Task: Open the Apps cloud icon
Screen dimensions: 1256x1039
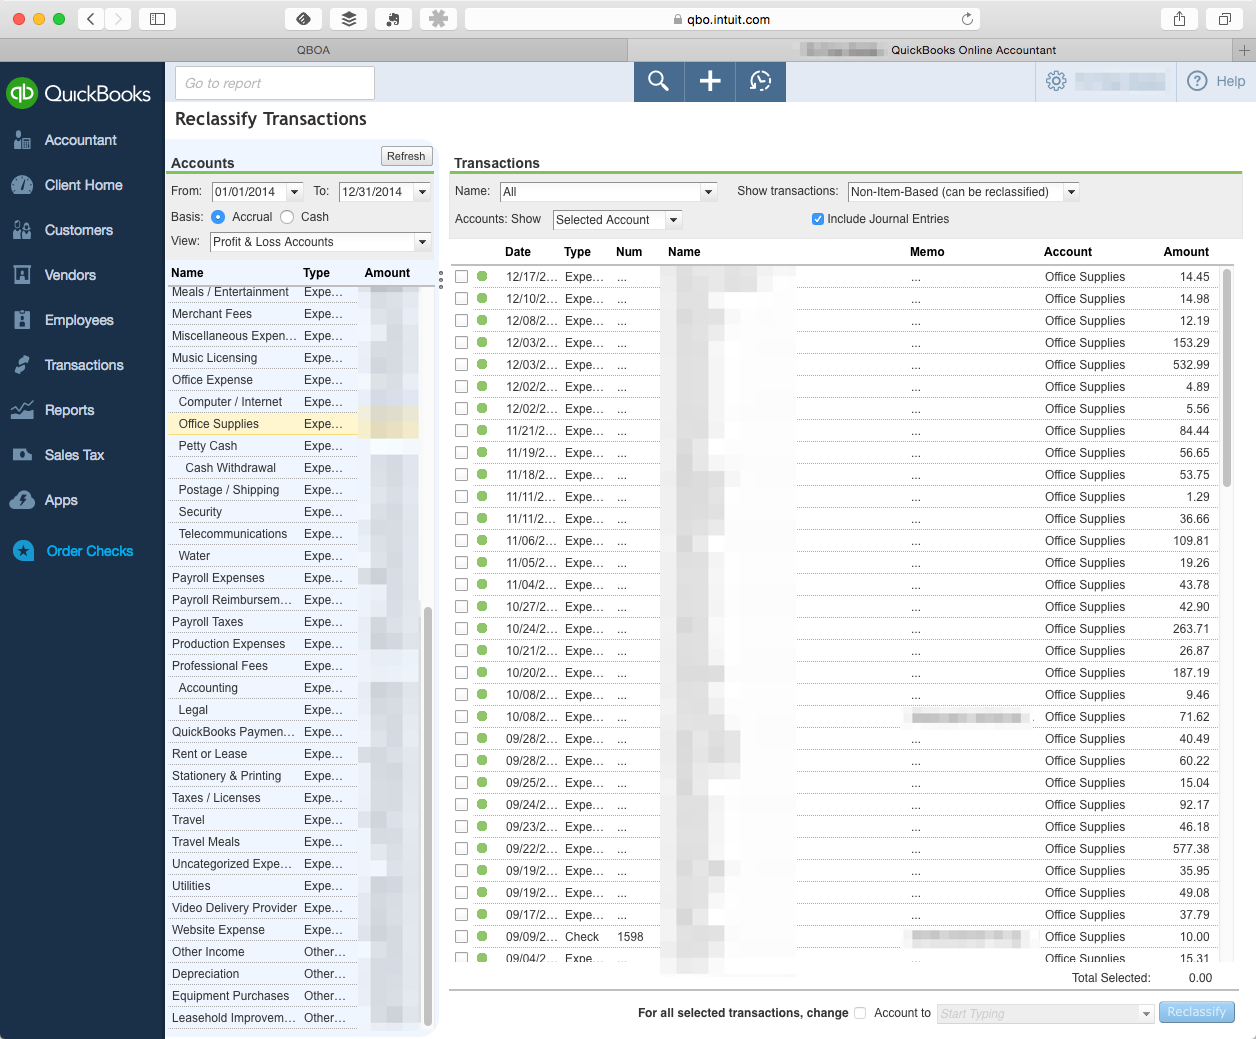Action: point(22,500)
